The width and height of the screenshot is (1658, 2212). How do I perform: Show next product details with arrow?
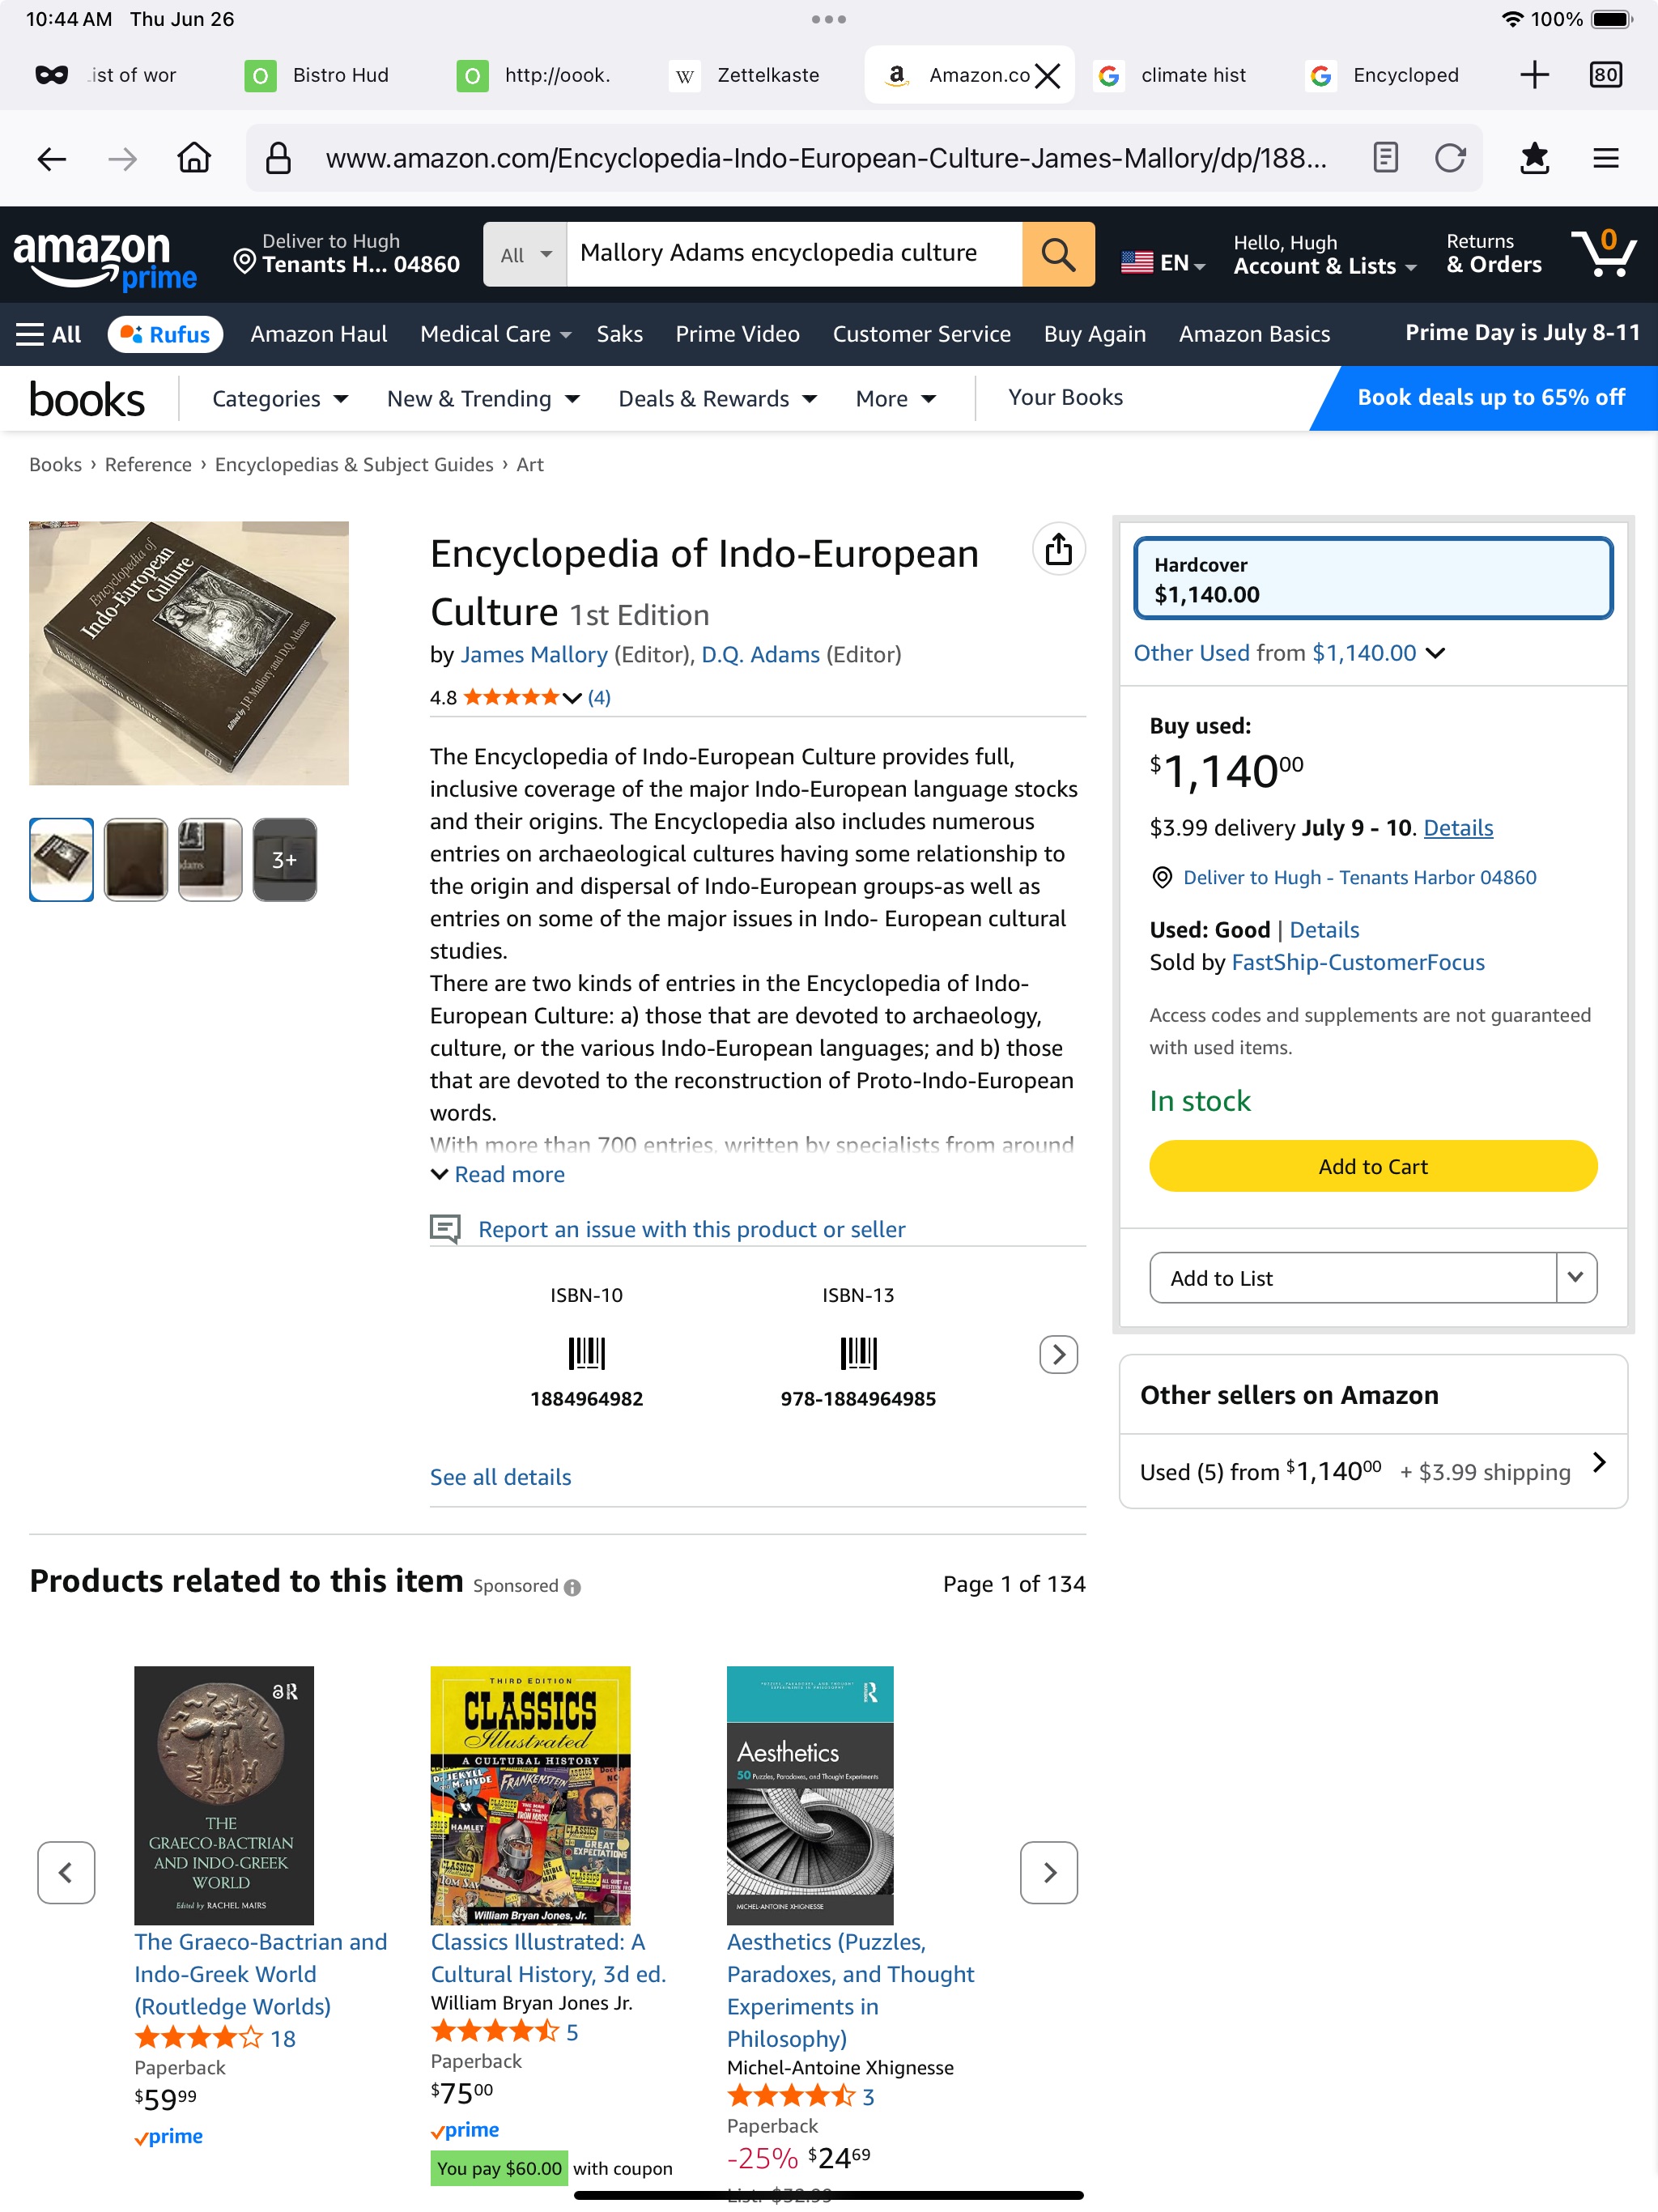pyautogui.click(x=1059, y=1354)
